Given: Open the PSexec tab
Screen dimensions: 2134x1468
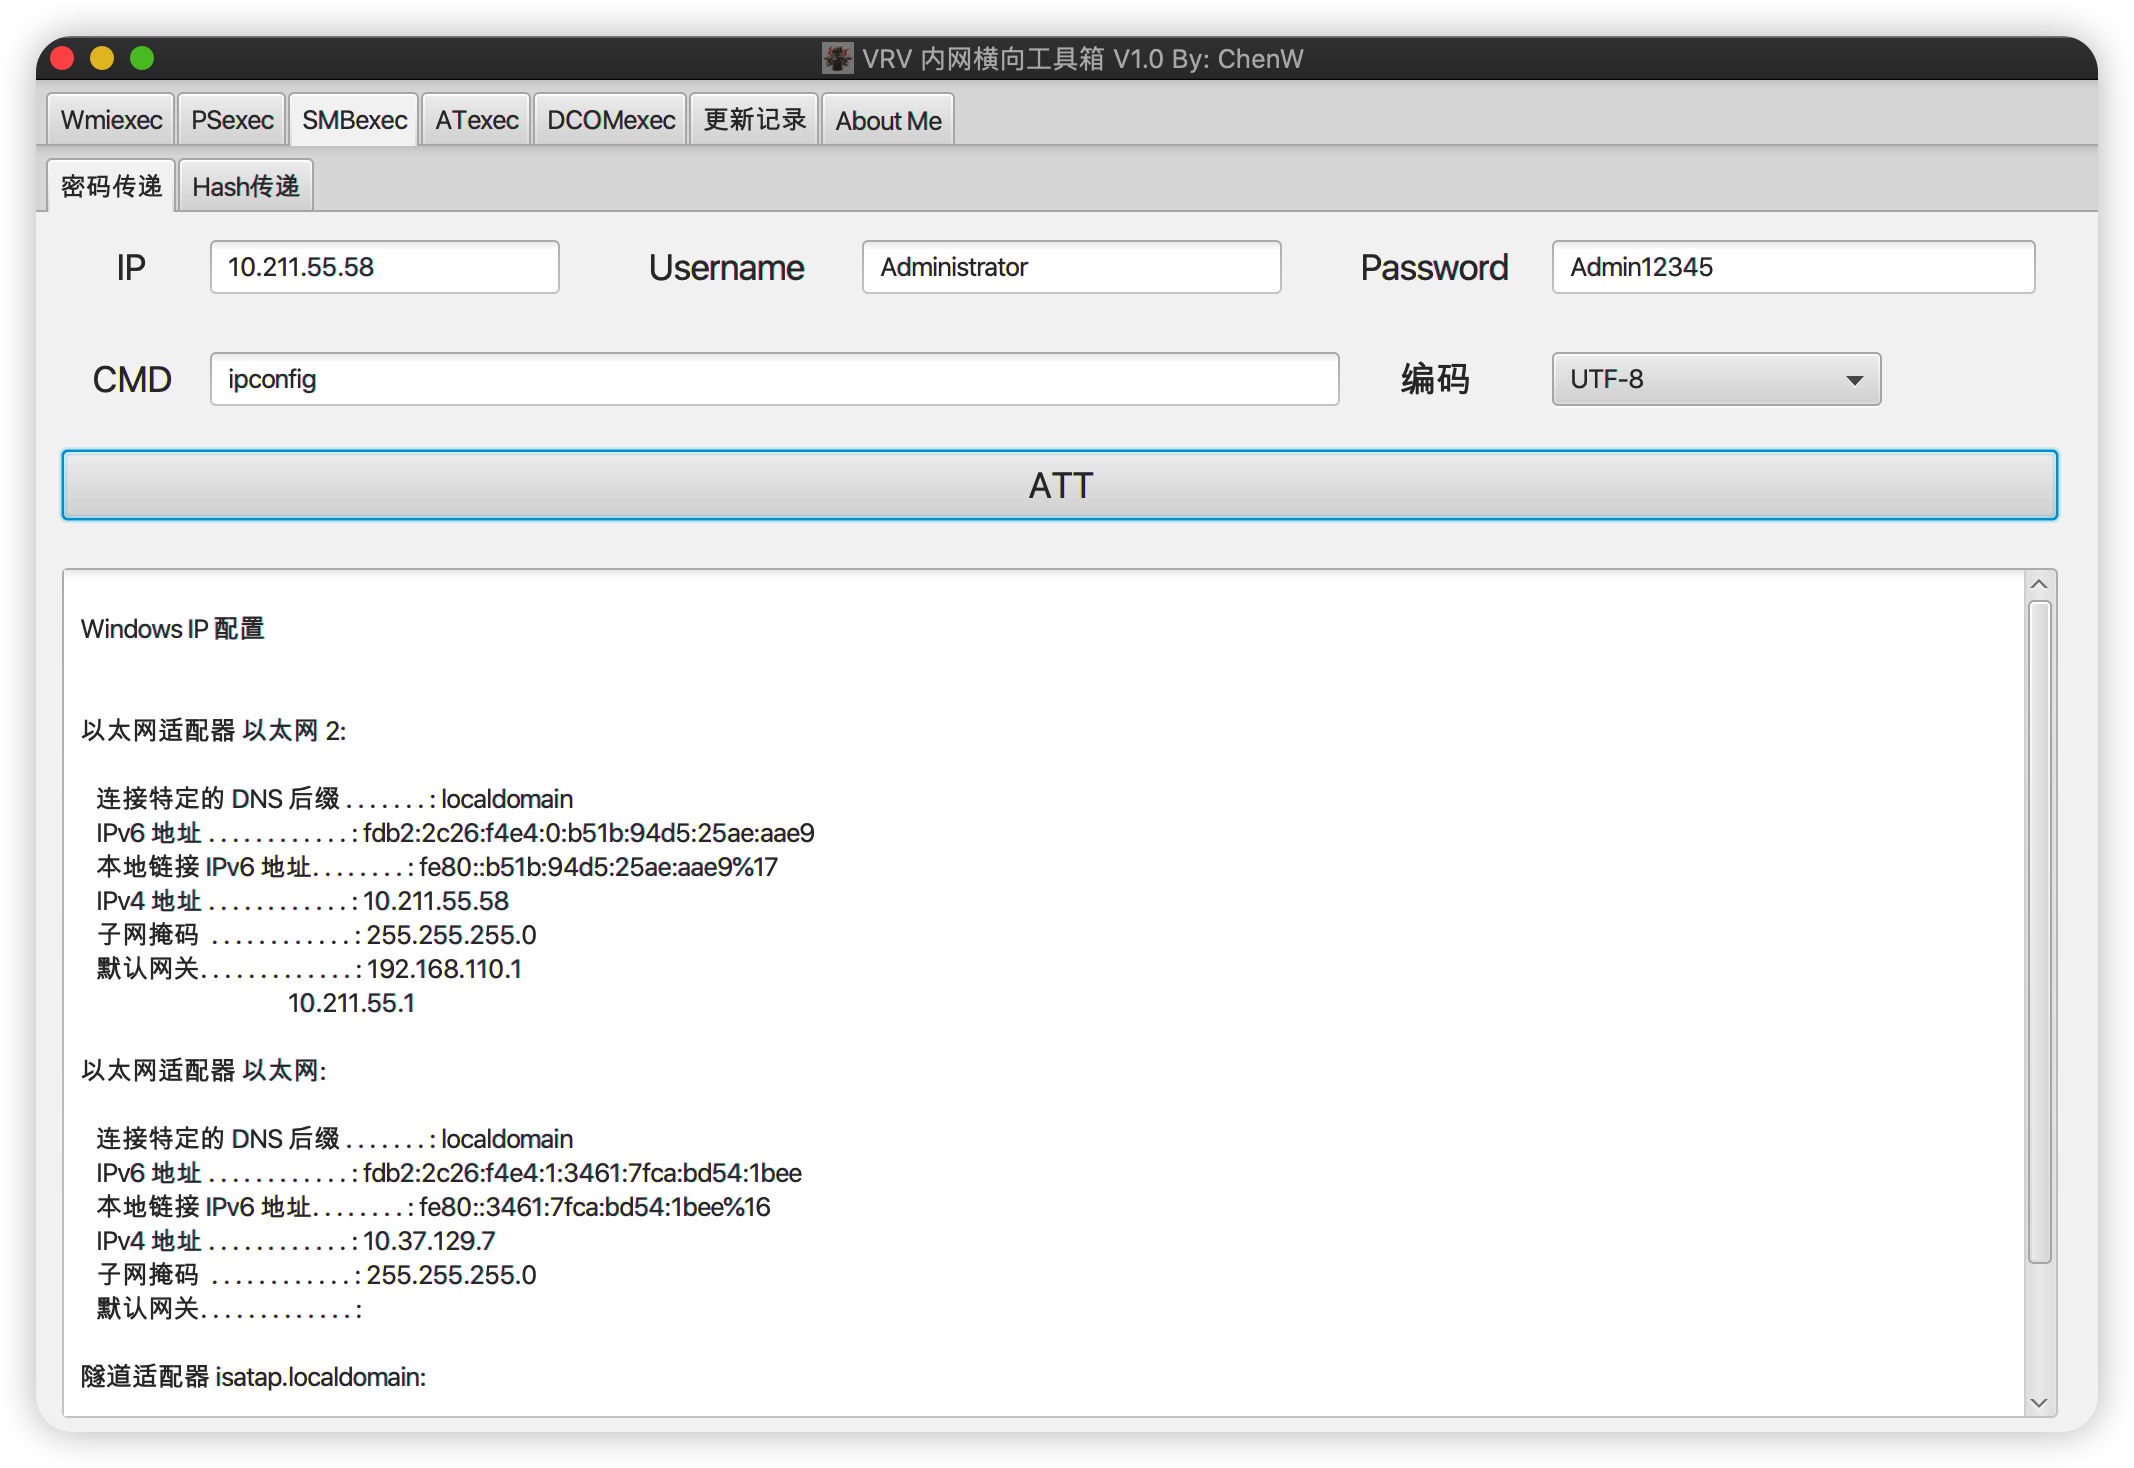Looking at the screenshot, I should point(232,120).
